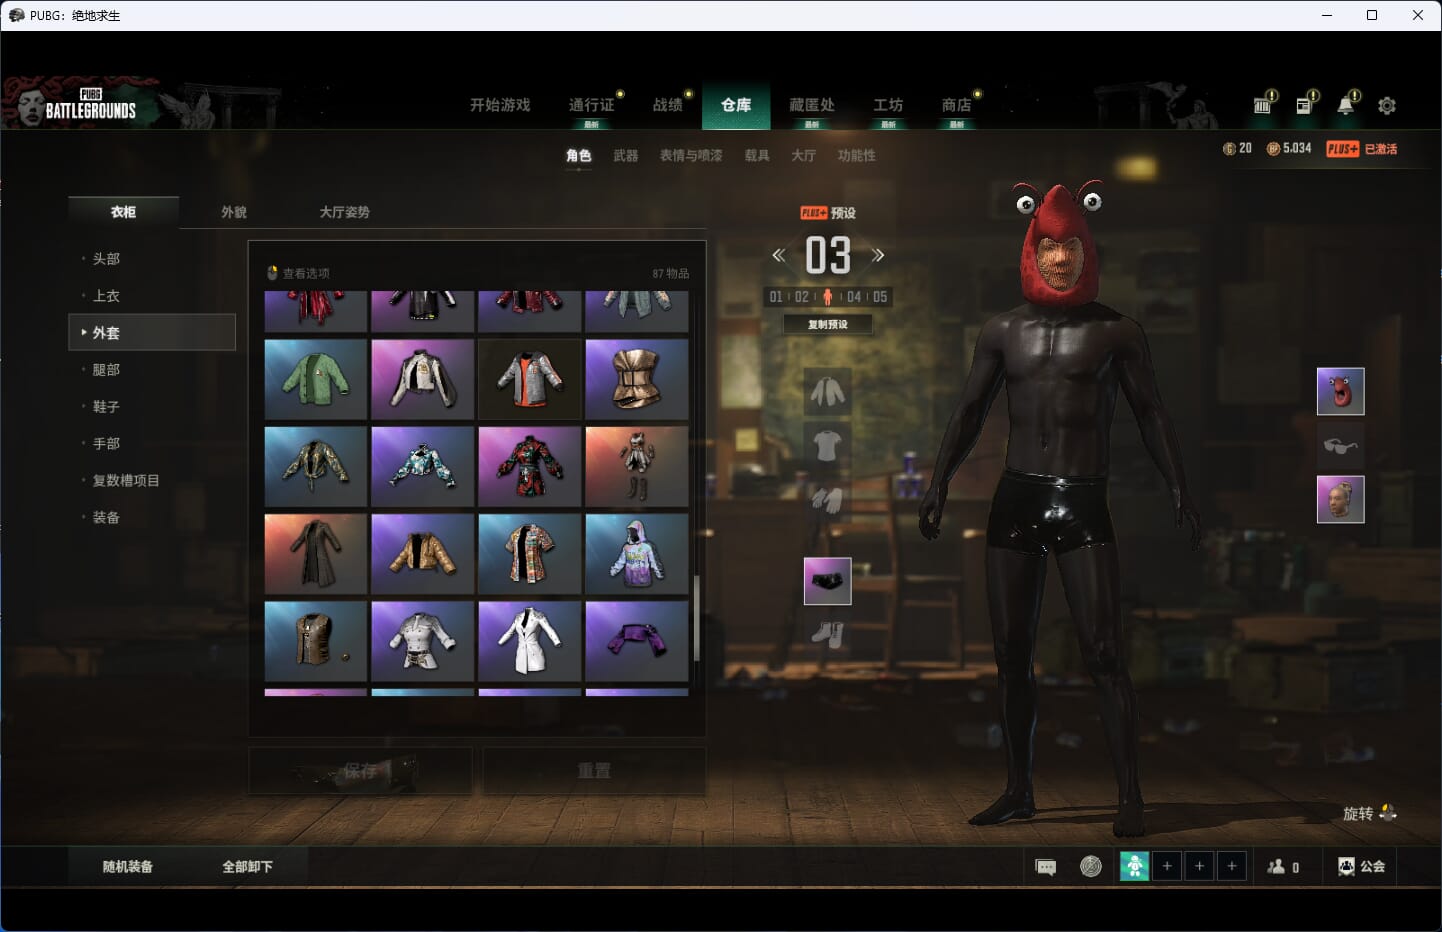This screenshot has height=932, width=1442.
Task: Open the 开始游戏 main tab
Action: click(500, 105)
